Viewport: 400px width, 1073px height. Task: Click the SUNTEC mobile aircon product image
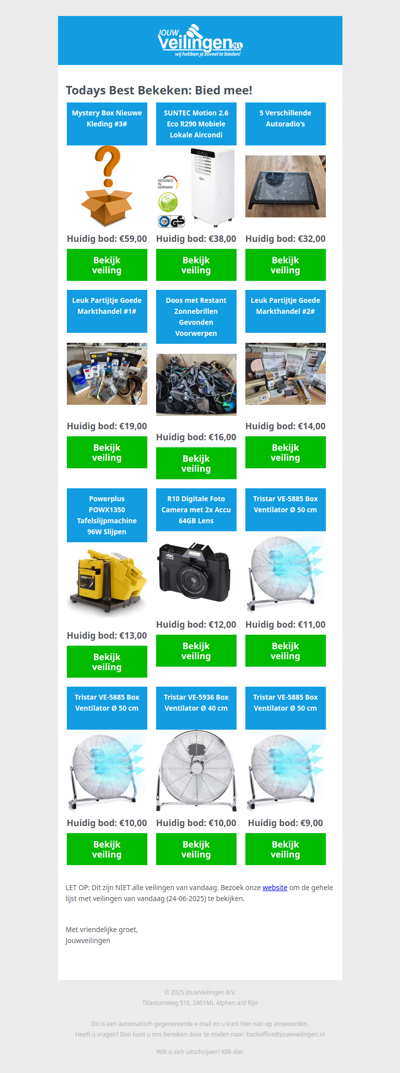(196, 187)
